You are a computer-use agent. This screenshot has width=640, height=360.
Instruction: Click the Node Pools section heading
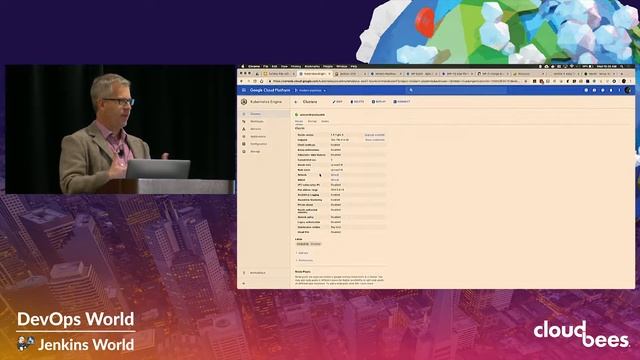302,271
